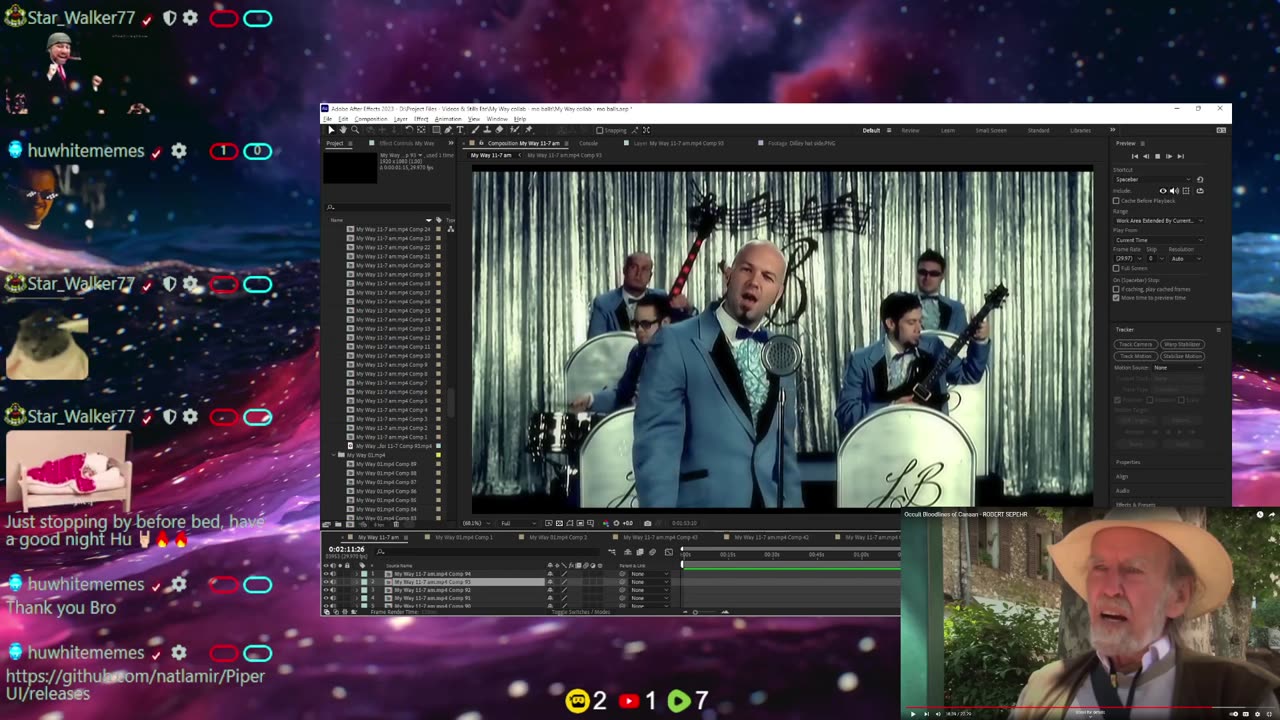Open the File menu

[x=328, y=119]
